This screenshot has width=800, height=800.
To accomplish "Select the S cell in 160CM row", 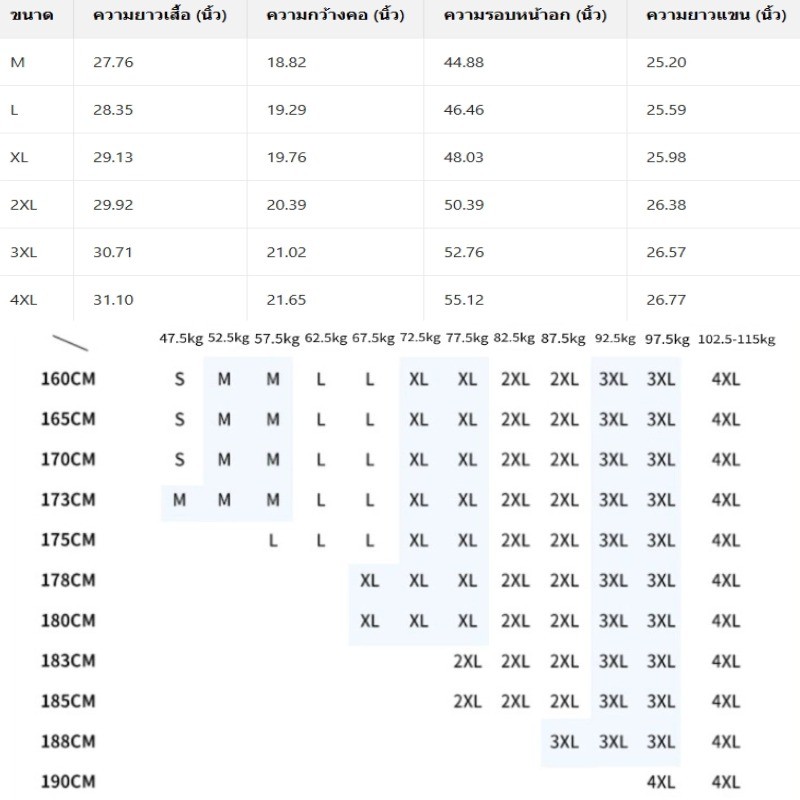I will [180, 379].
